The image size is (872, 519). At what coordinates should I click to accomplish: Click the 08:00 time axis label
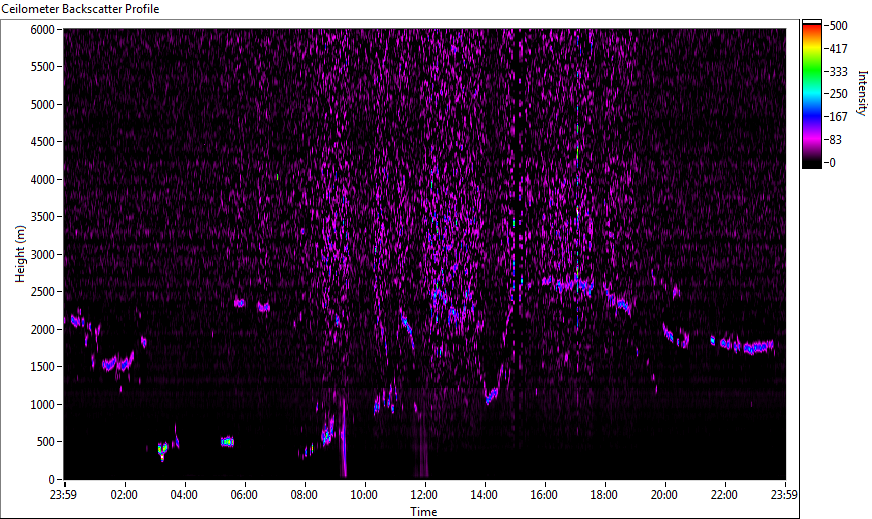click(304, 495)
